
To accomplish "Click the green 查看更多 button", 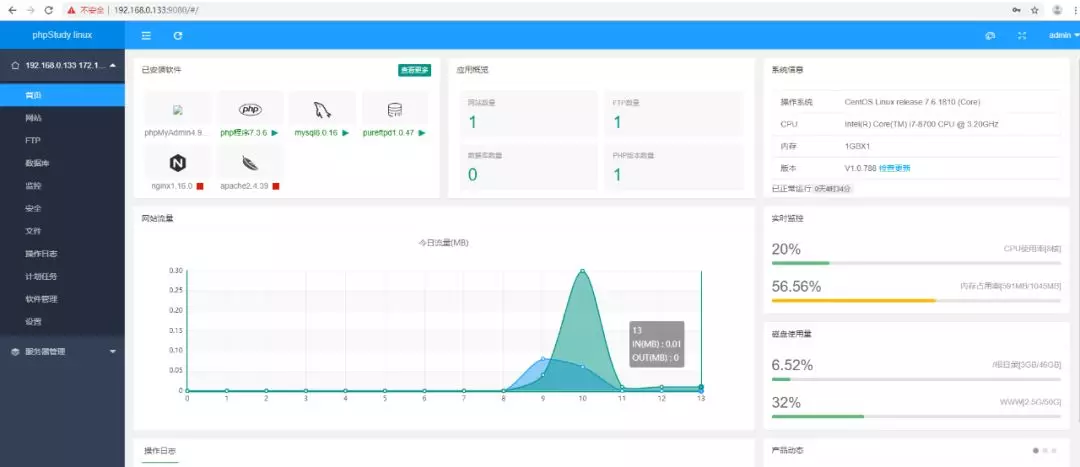I will tap(414, 70).
